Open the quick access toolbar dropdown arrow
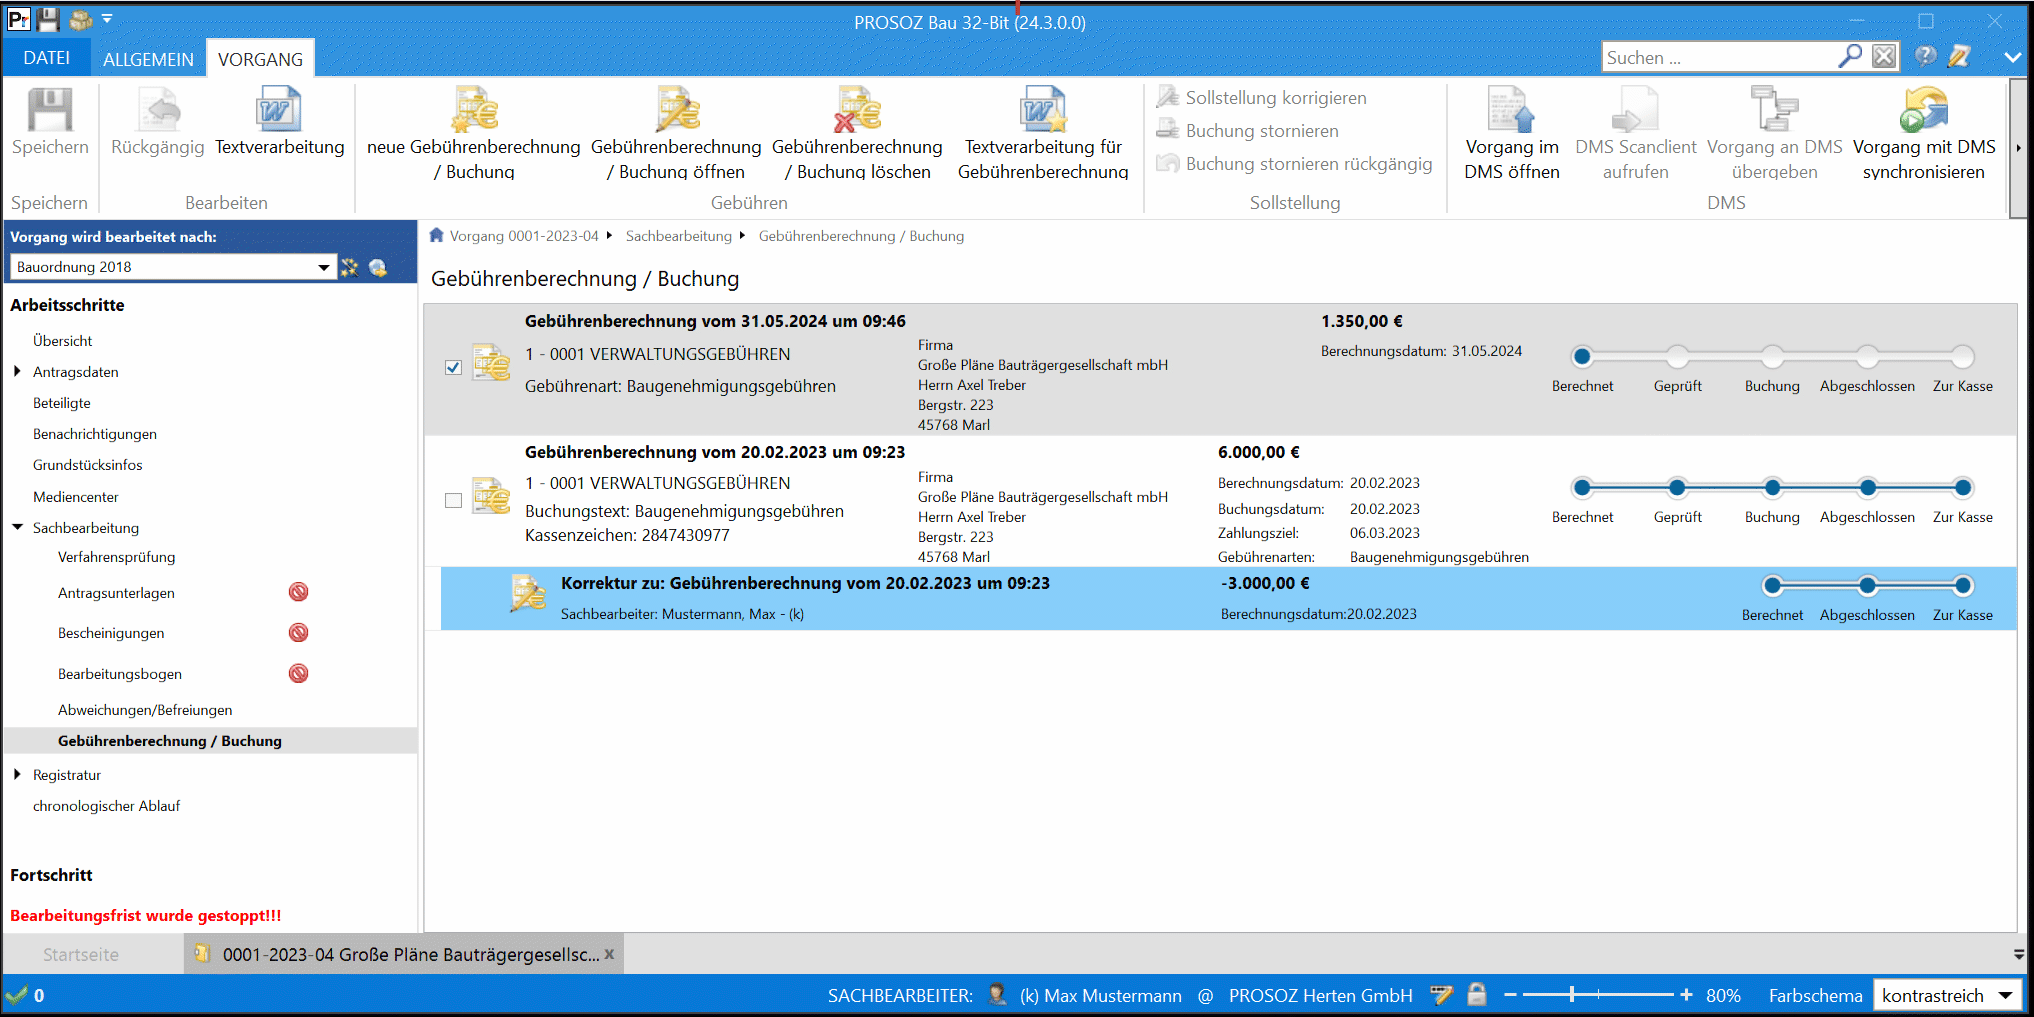2034x1017 pixels. [x=107, y=19]
